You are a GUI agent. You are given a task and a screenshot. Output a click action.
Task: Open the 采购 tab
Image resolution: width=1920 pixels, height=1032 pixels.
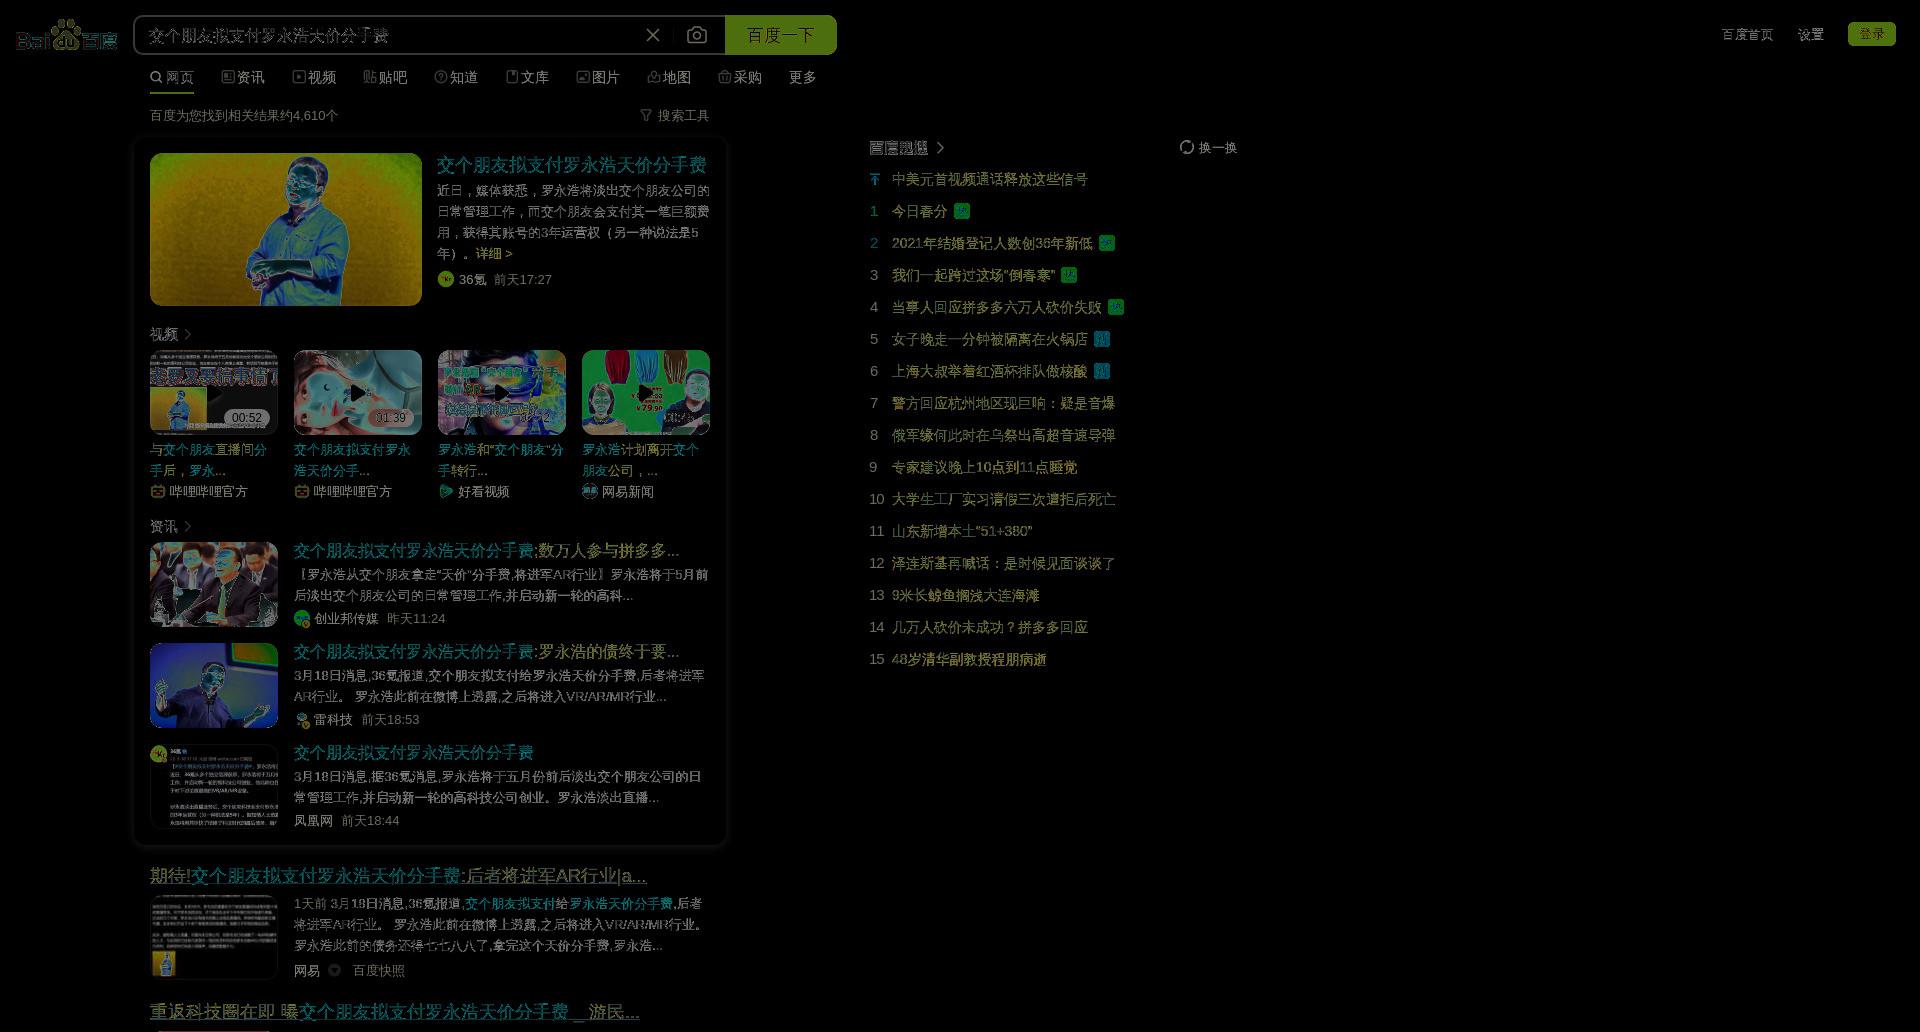click(740, 77)
